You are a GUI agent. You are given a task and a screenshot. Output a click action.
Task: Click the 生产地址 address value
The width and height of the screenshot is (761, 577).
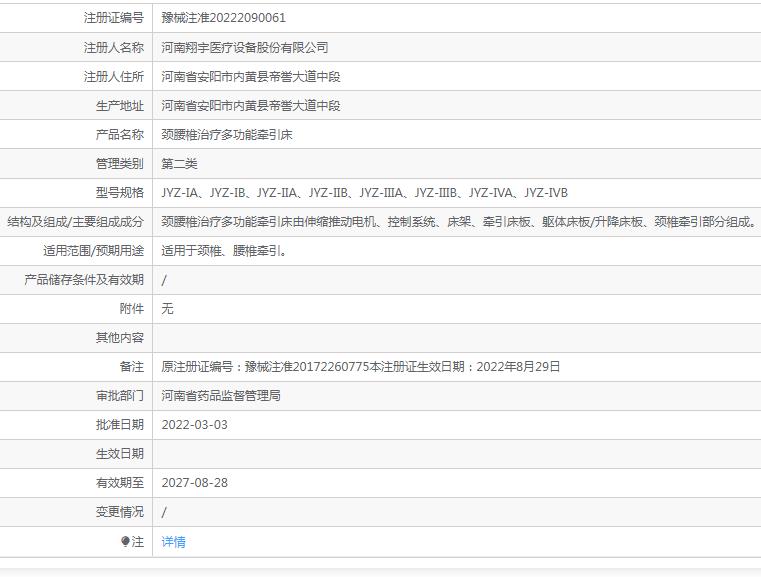click(x=250, y=105)
